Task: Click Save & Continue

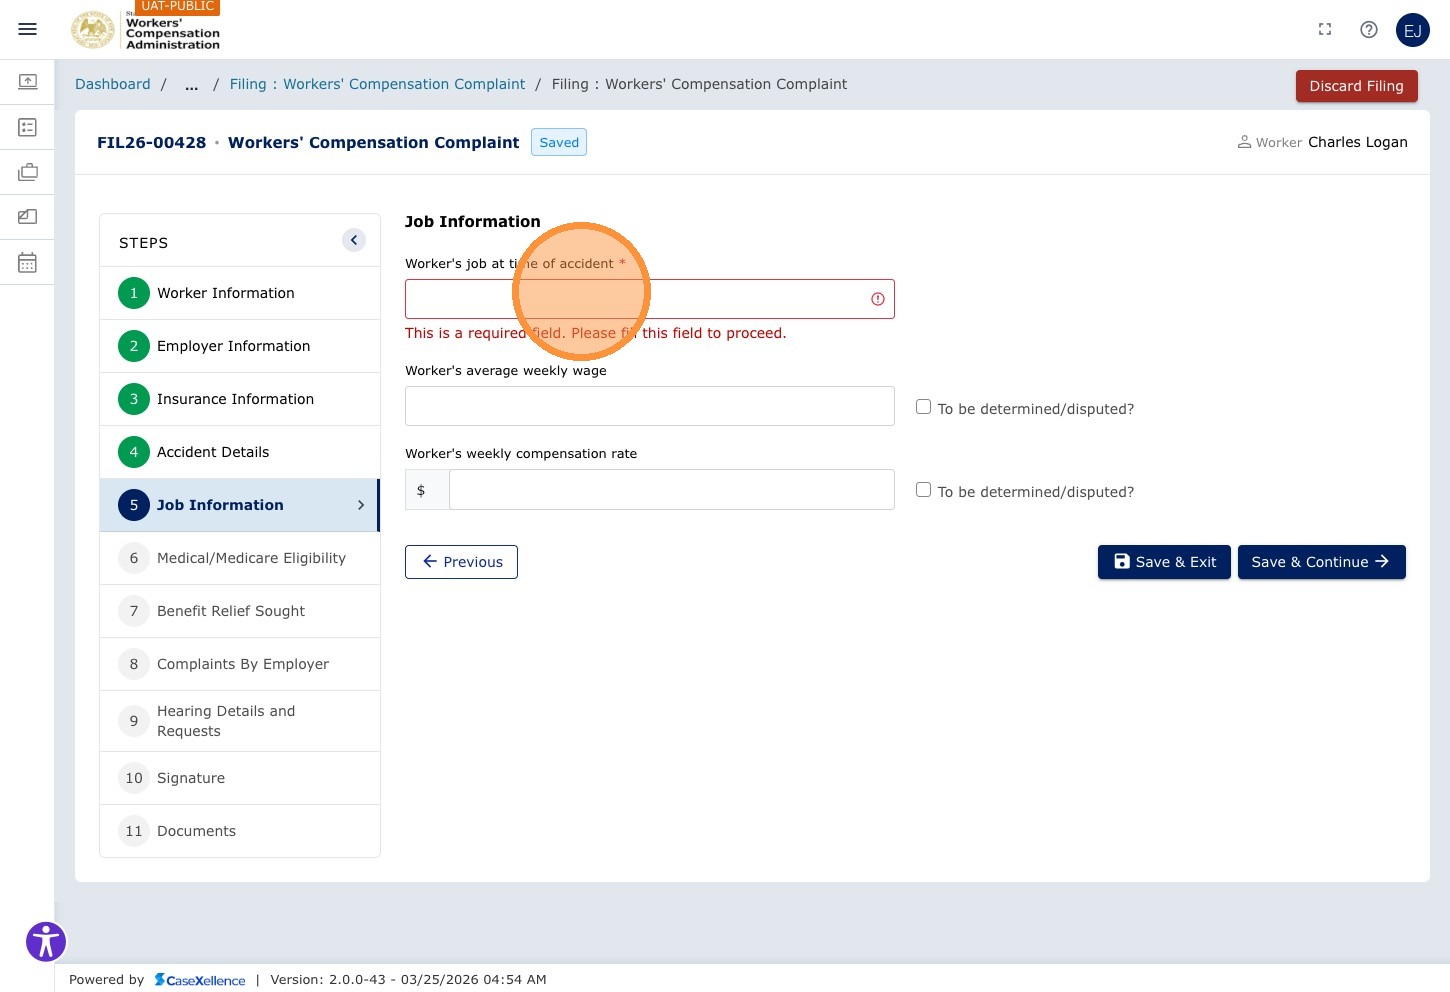Action: 1321,562
